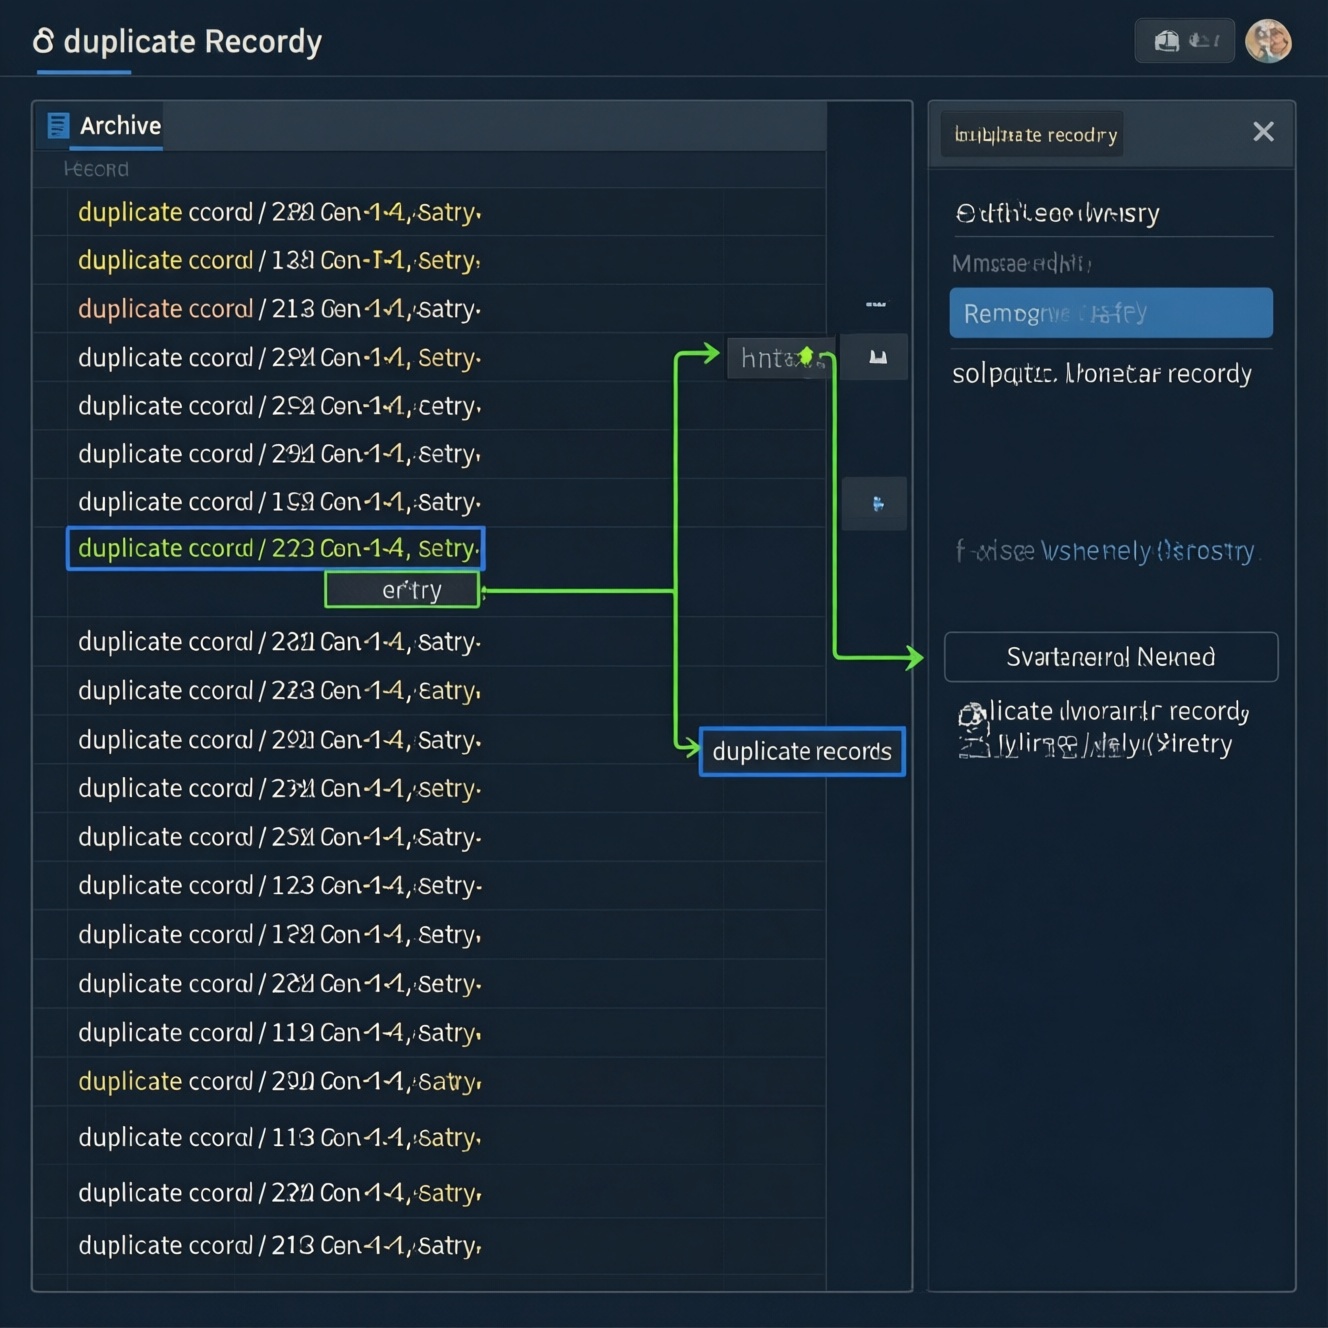
Task: Click the Svartaneiral Neined button
Action: [x=1110, y=657]
